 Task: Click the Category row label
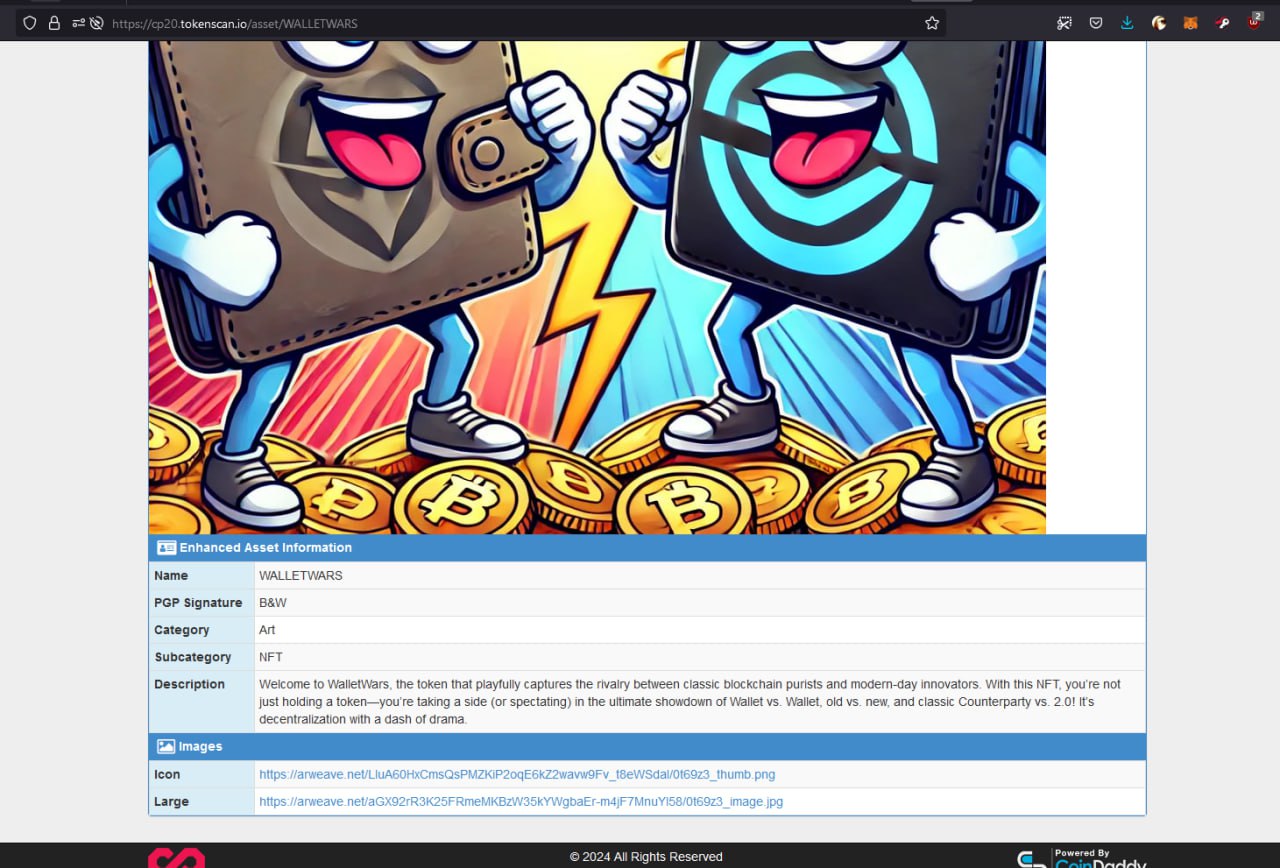[182, 630]
